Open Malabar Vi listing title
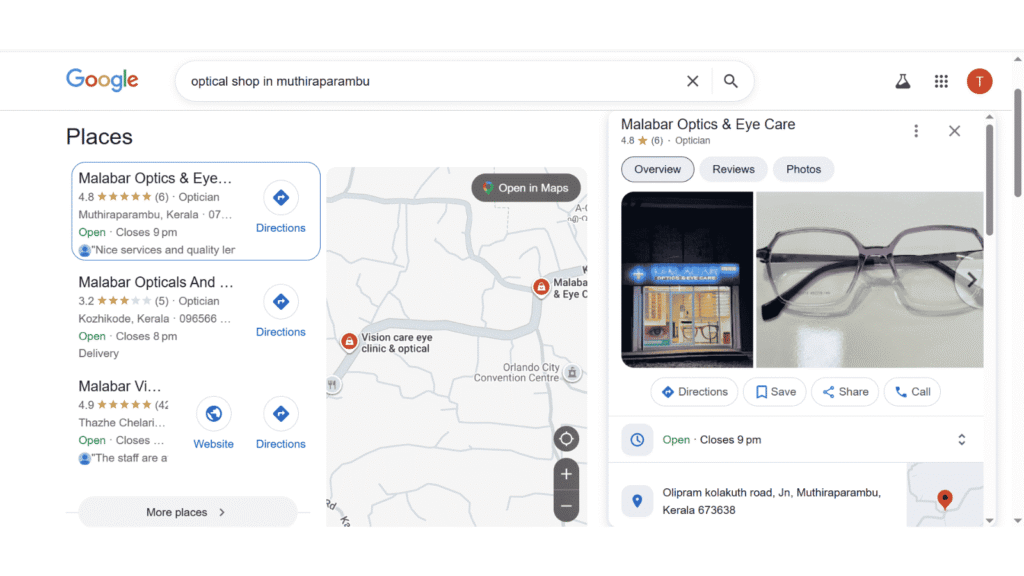The width and height of the screenshot is (1024, 576). point(120,386)
